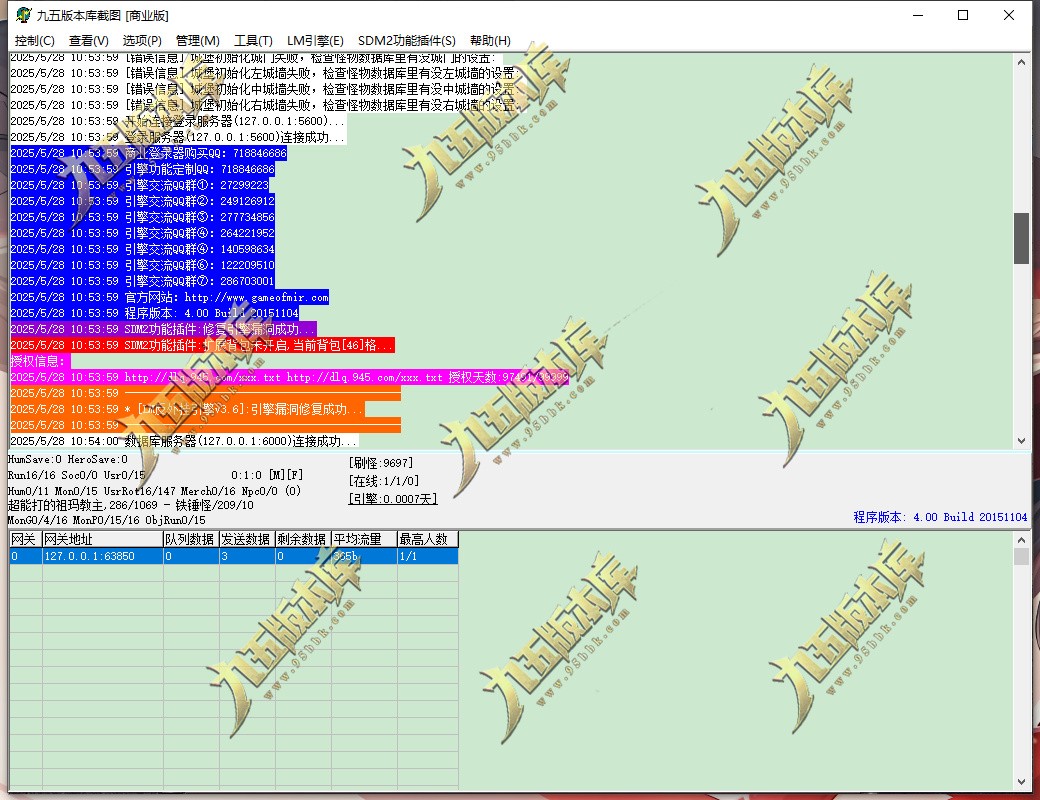1040x800 pixels.
Task: Open the 管理(M) menu
Action: [x=198, y=40]
